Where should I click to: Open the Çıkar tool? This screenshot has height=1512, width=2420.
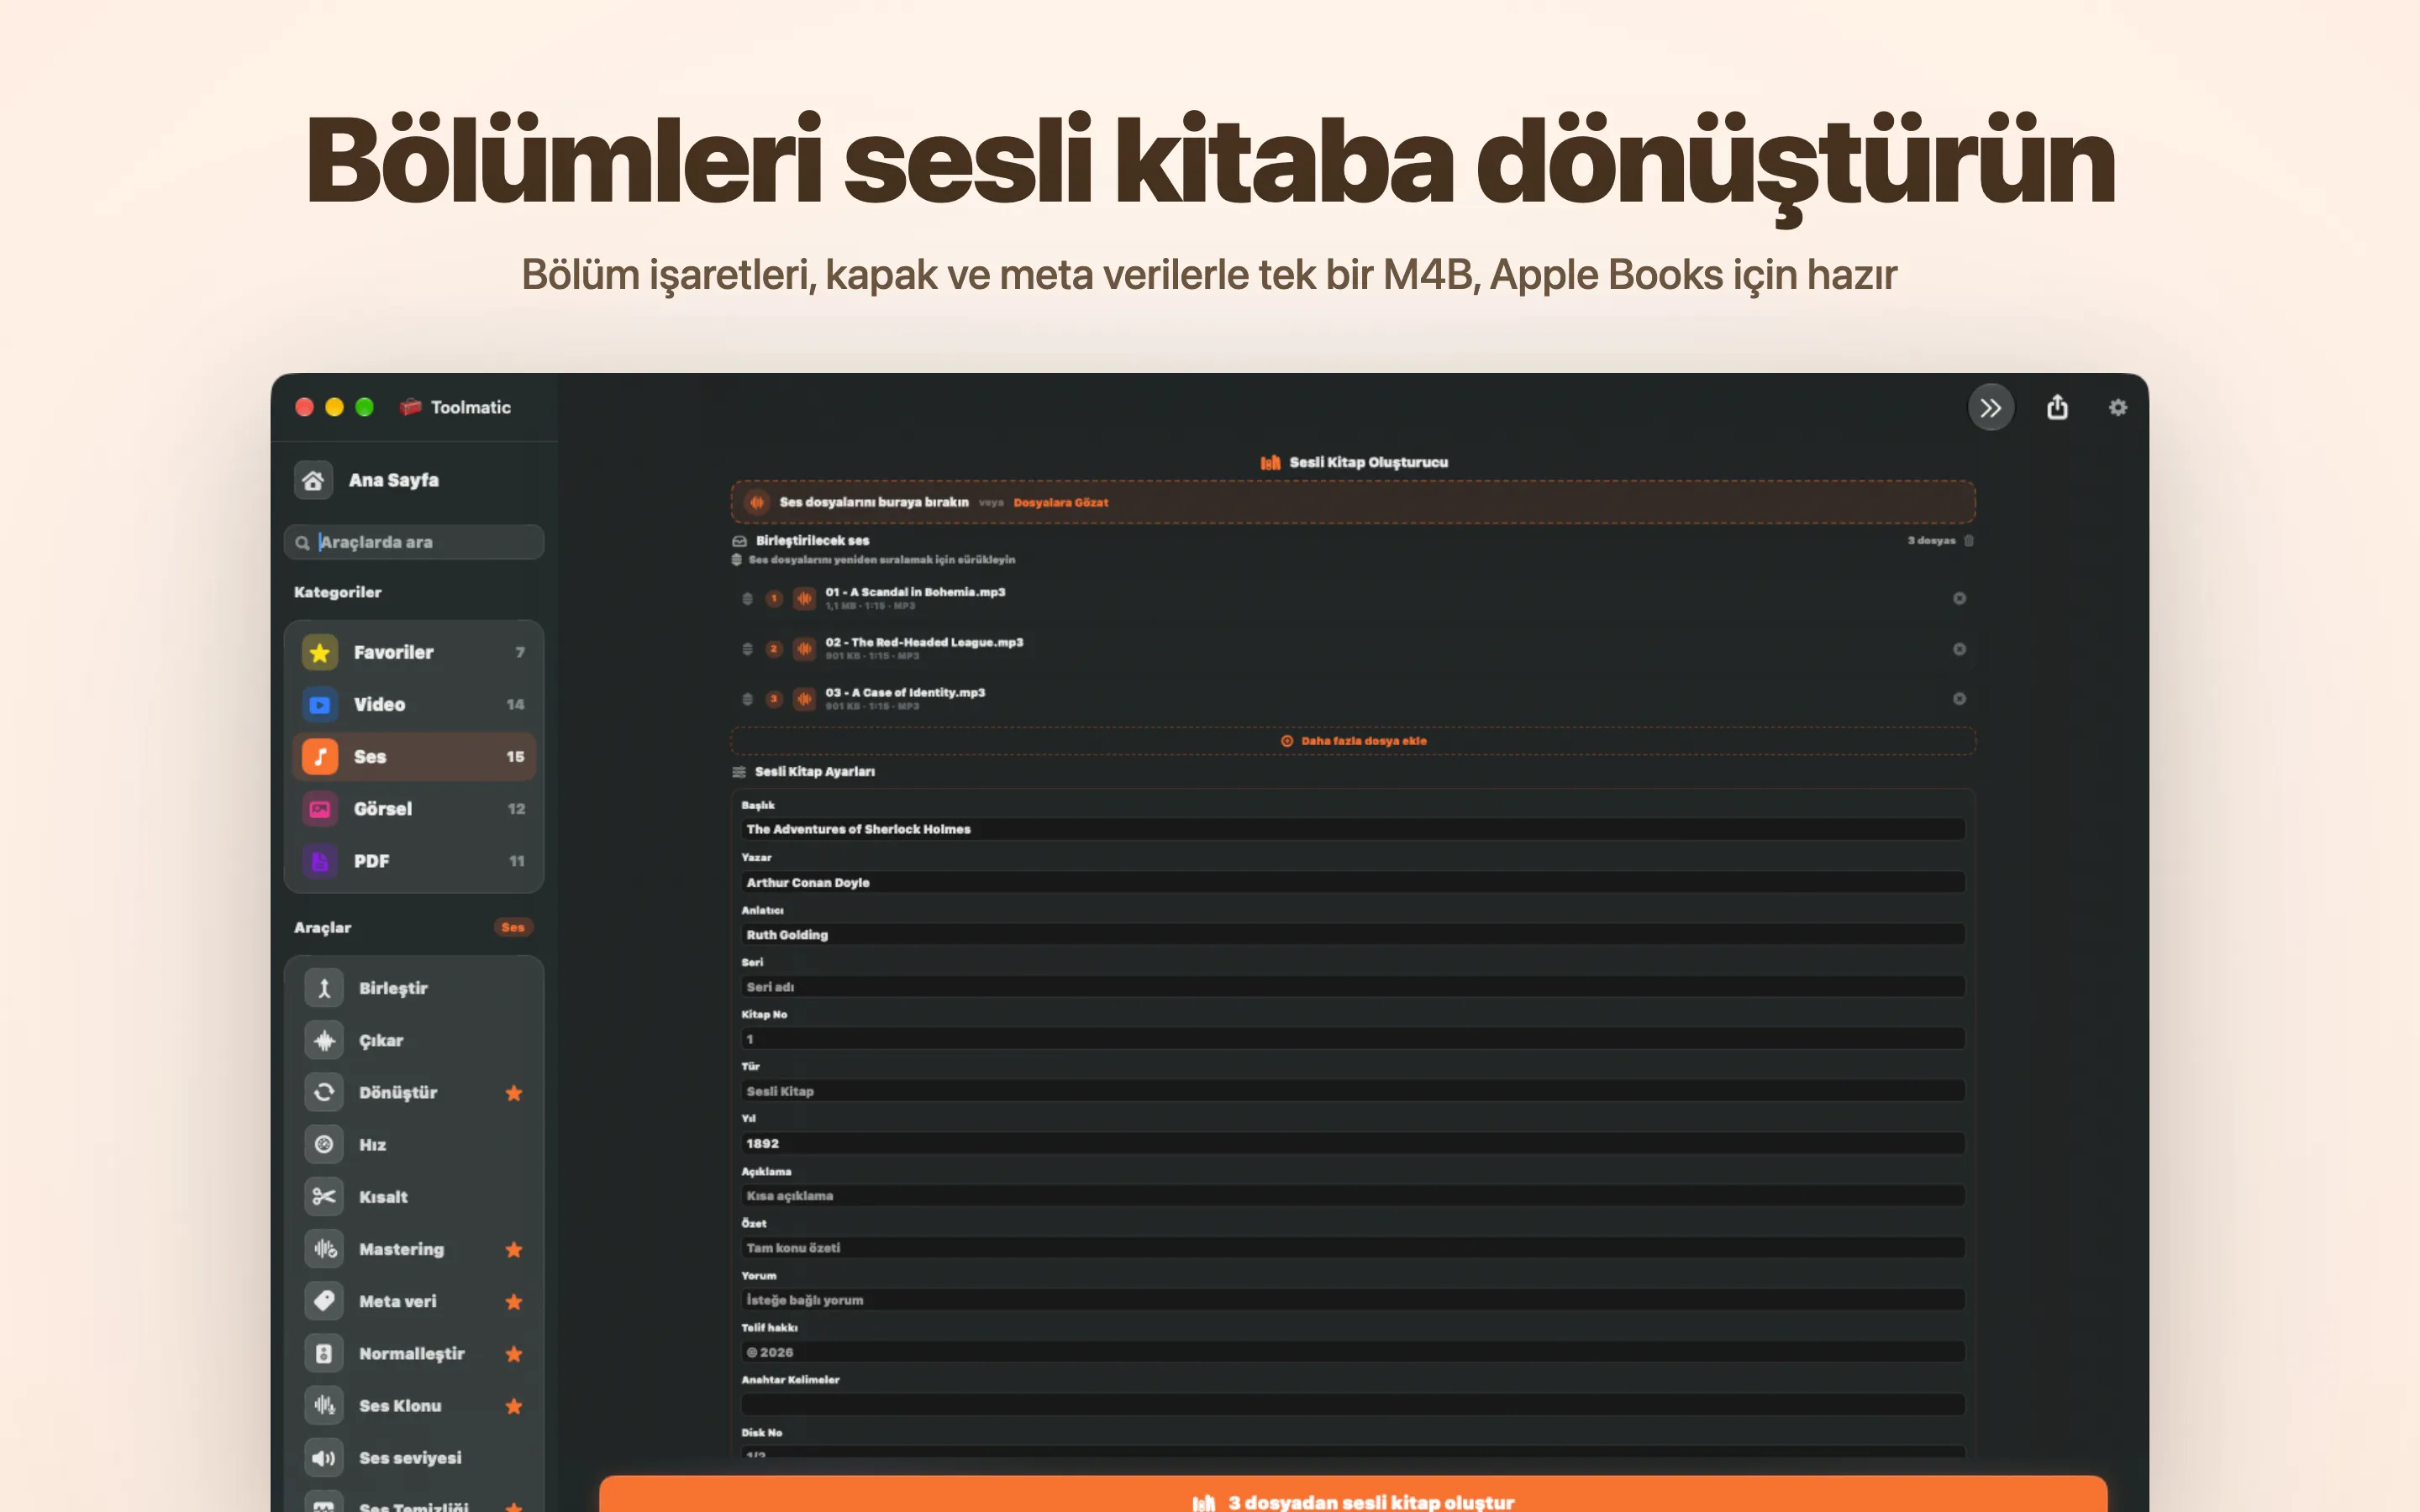point(414,1040)
